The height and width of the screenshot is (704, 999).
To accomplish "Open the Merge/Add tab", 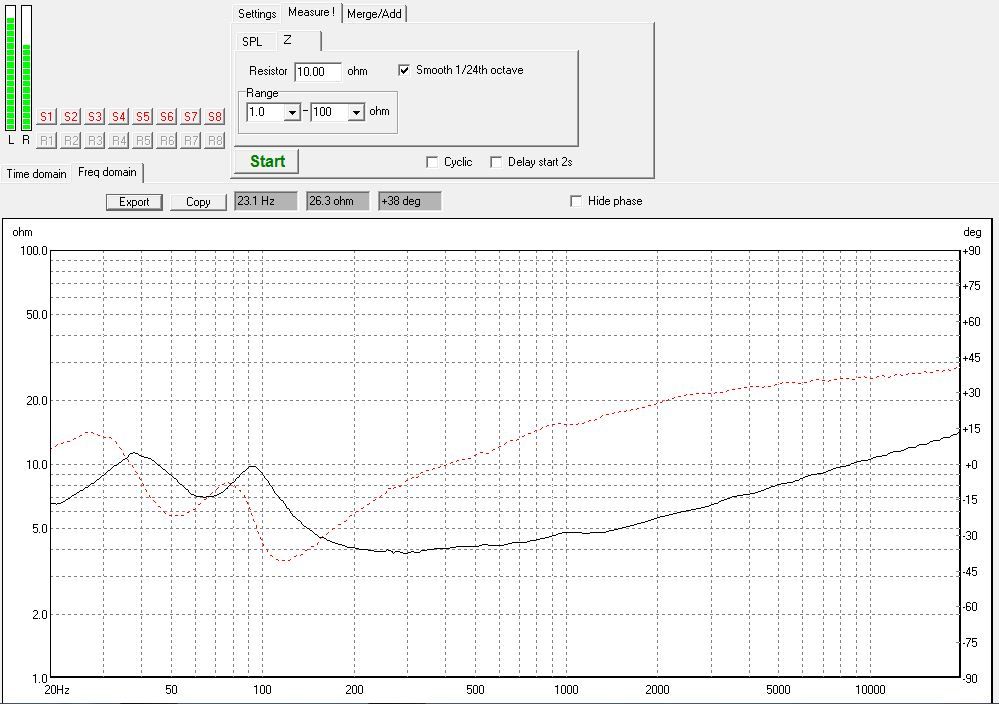I will click(374, 14).
